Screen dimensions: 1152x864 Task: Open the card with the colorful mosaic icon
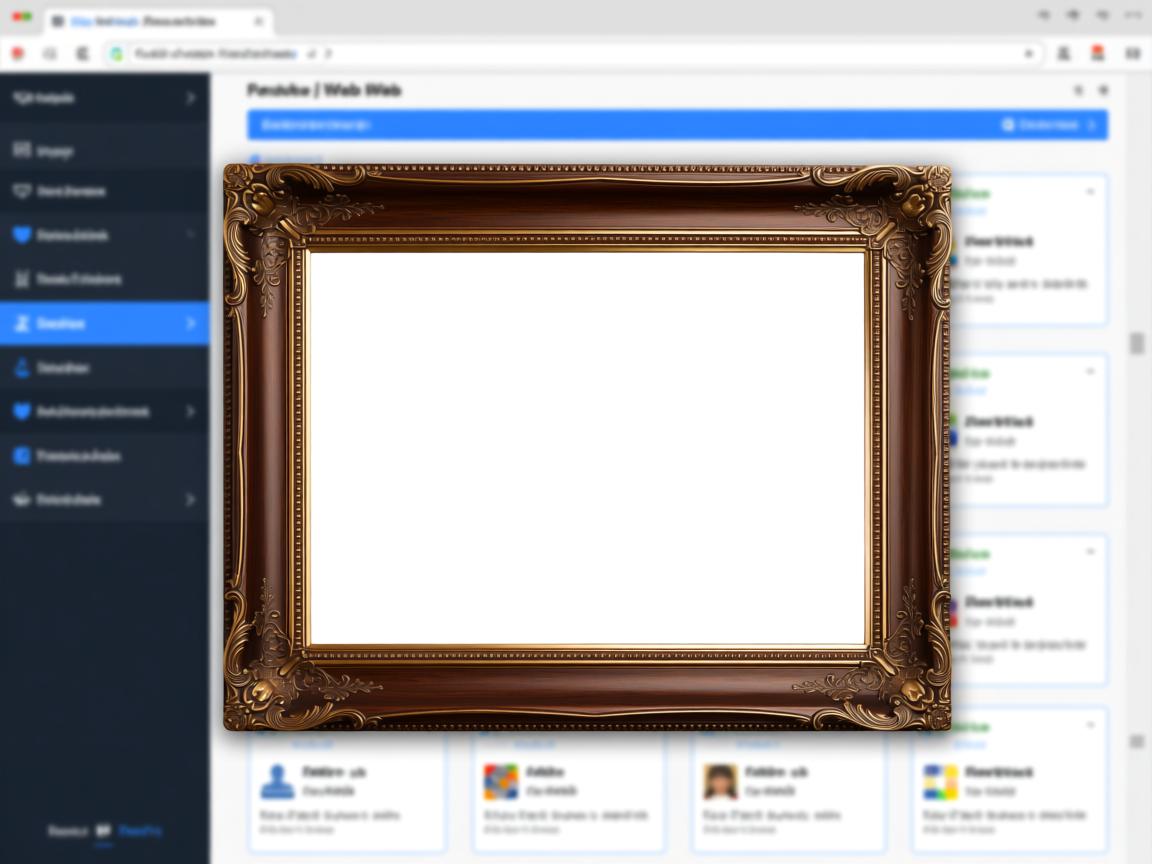pos(500,781)
